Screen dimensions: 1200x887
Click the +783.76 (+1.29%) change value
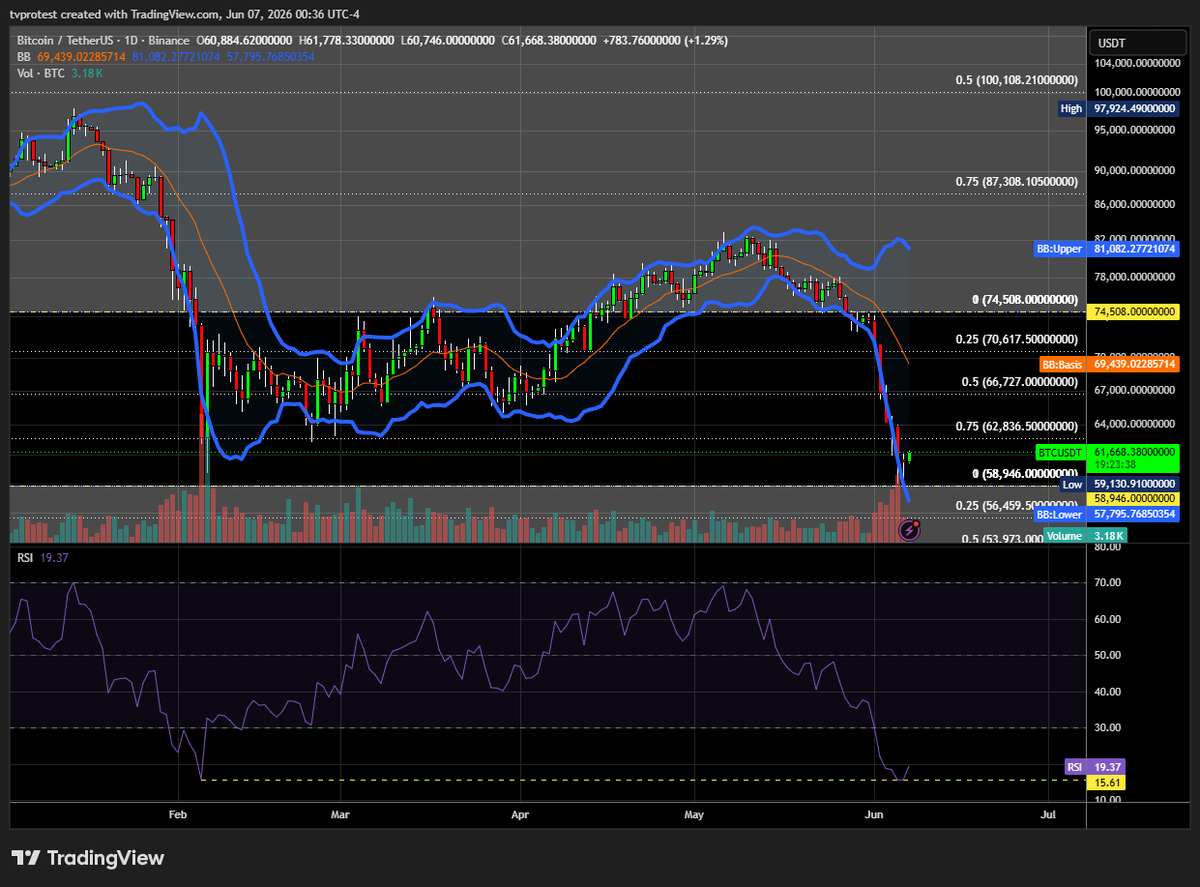(664, 41)
